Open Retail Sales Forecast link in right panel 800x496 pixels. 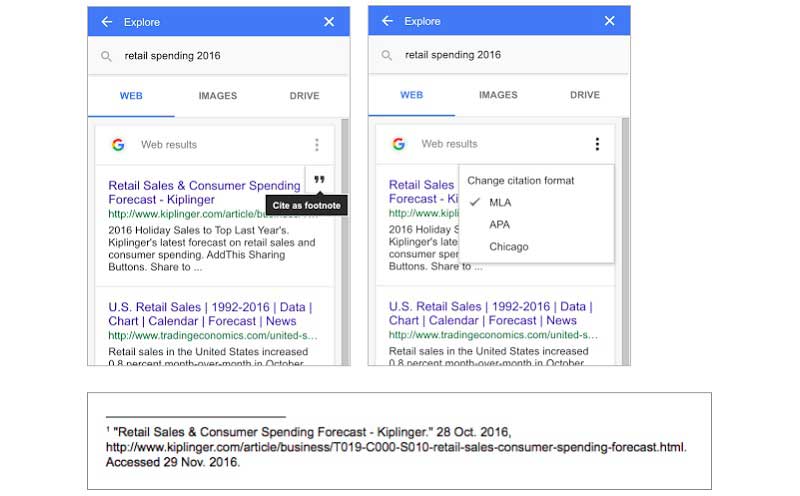click(x=423, y=191)
